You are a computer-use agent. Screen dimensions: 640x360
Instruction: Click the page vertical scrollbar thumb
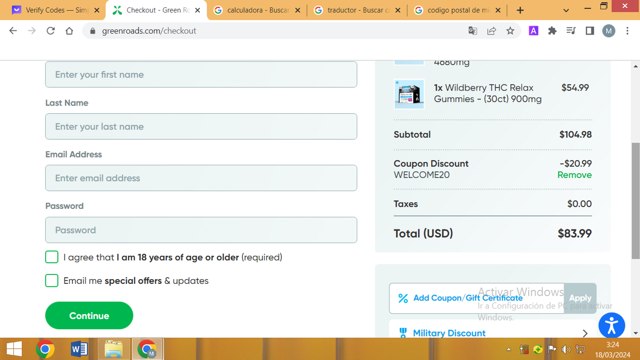pos(636,200)
